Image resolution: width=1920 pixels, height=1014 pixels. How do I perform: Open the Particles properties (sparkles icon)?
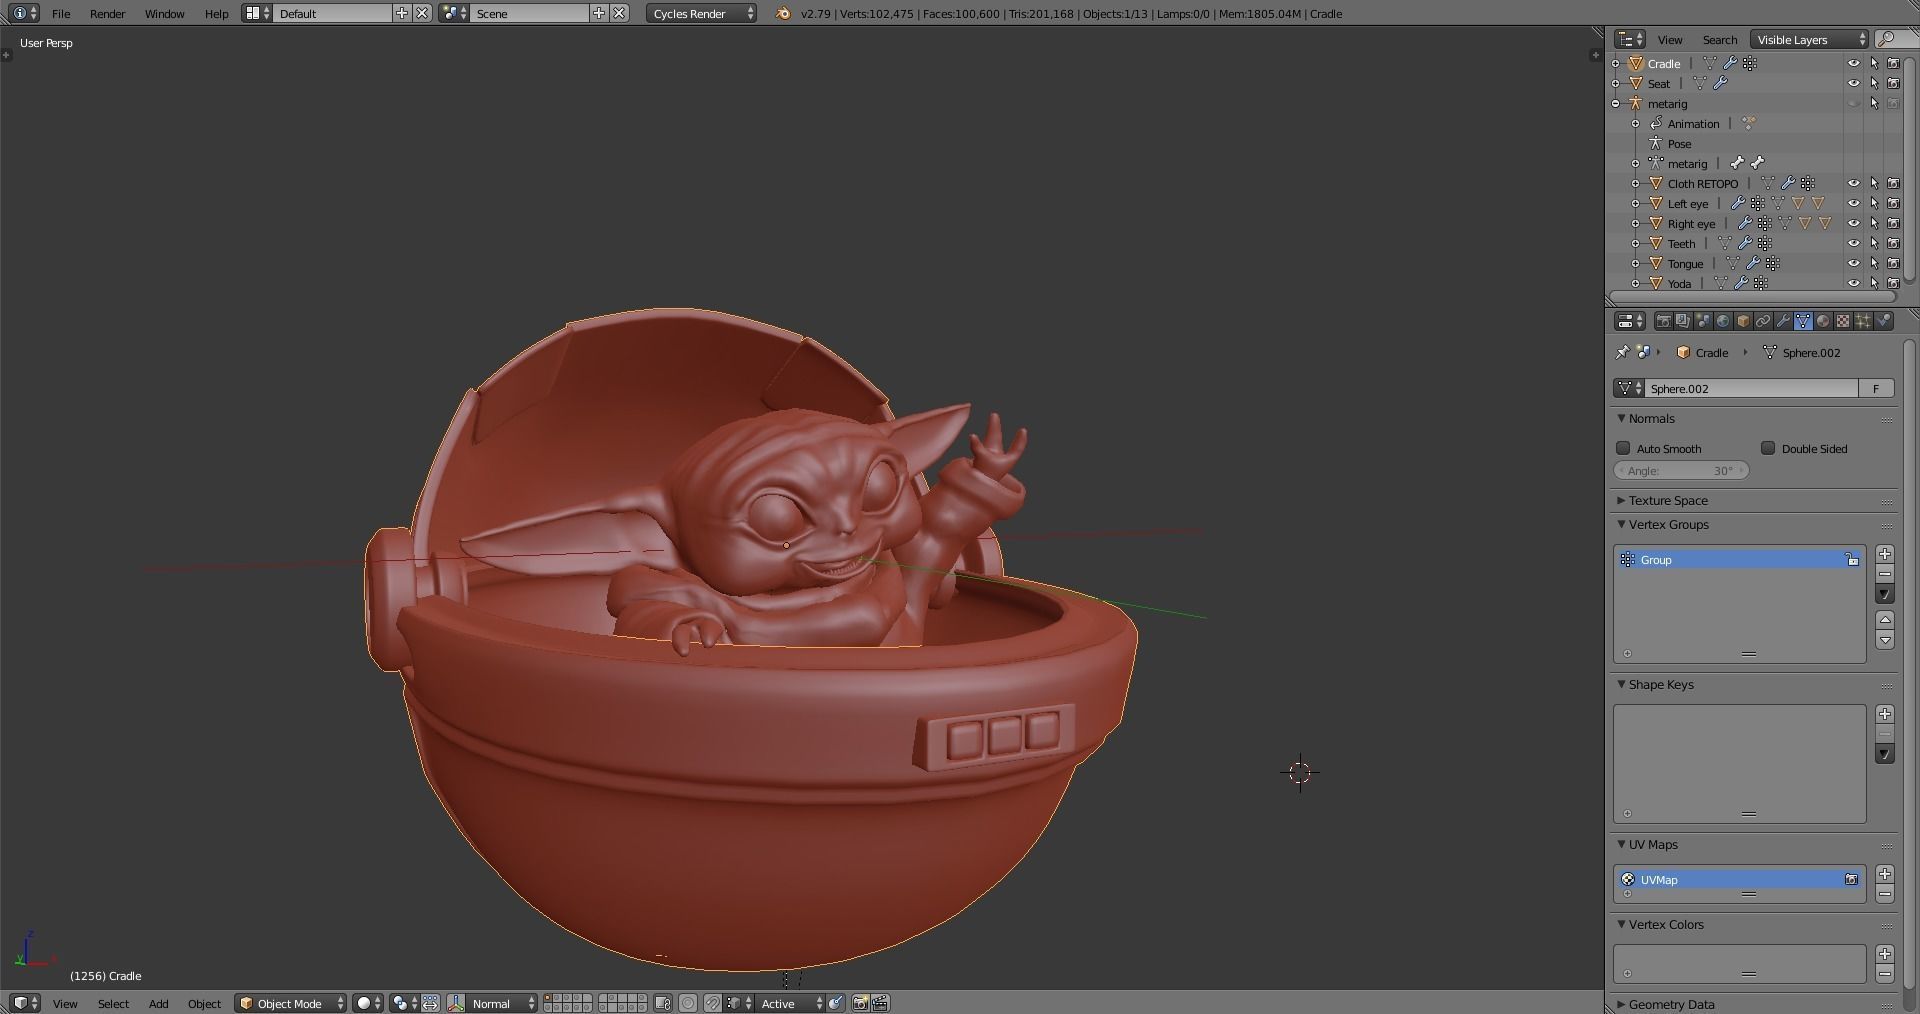coord(1863,321)
